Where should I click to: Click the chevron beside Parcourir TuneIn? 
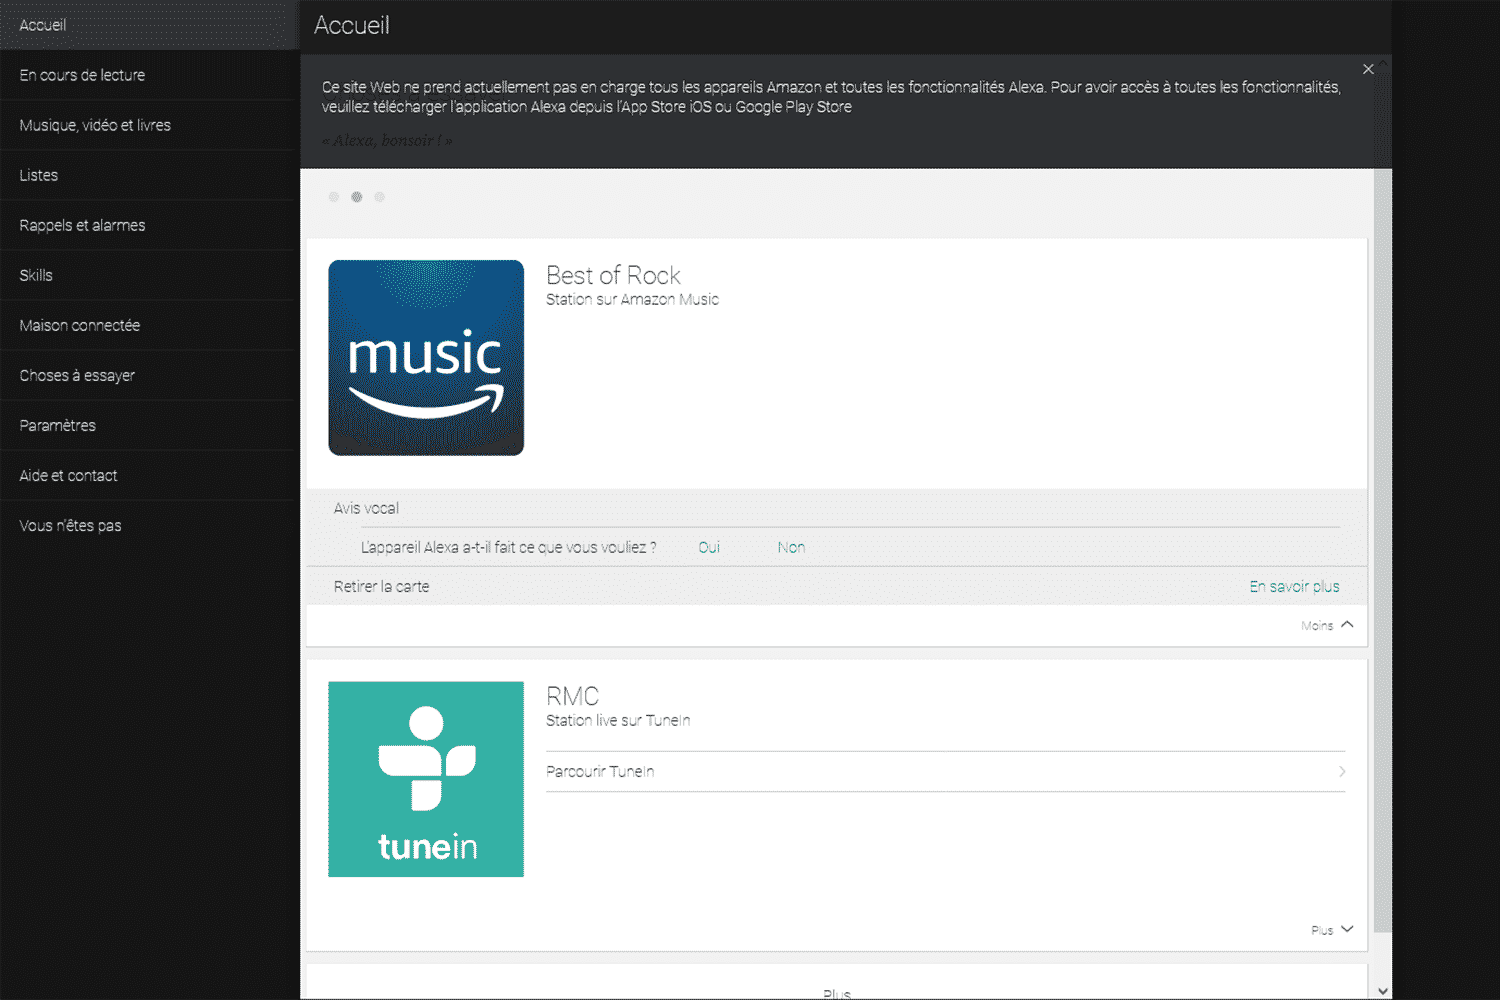coord(1342,771)
